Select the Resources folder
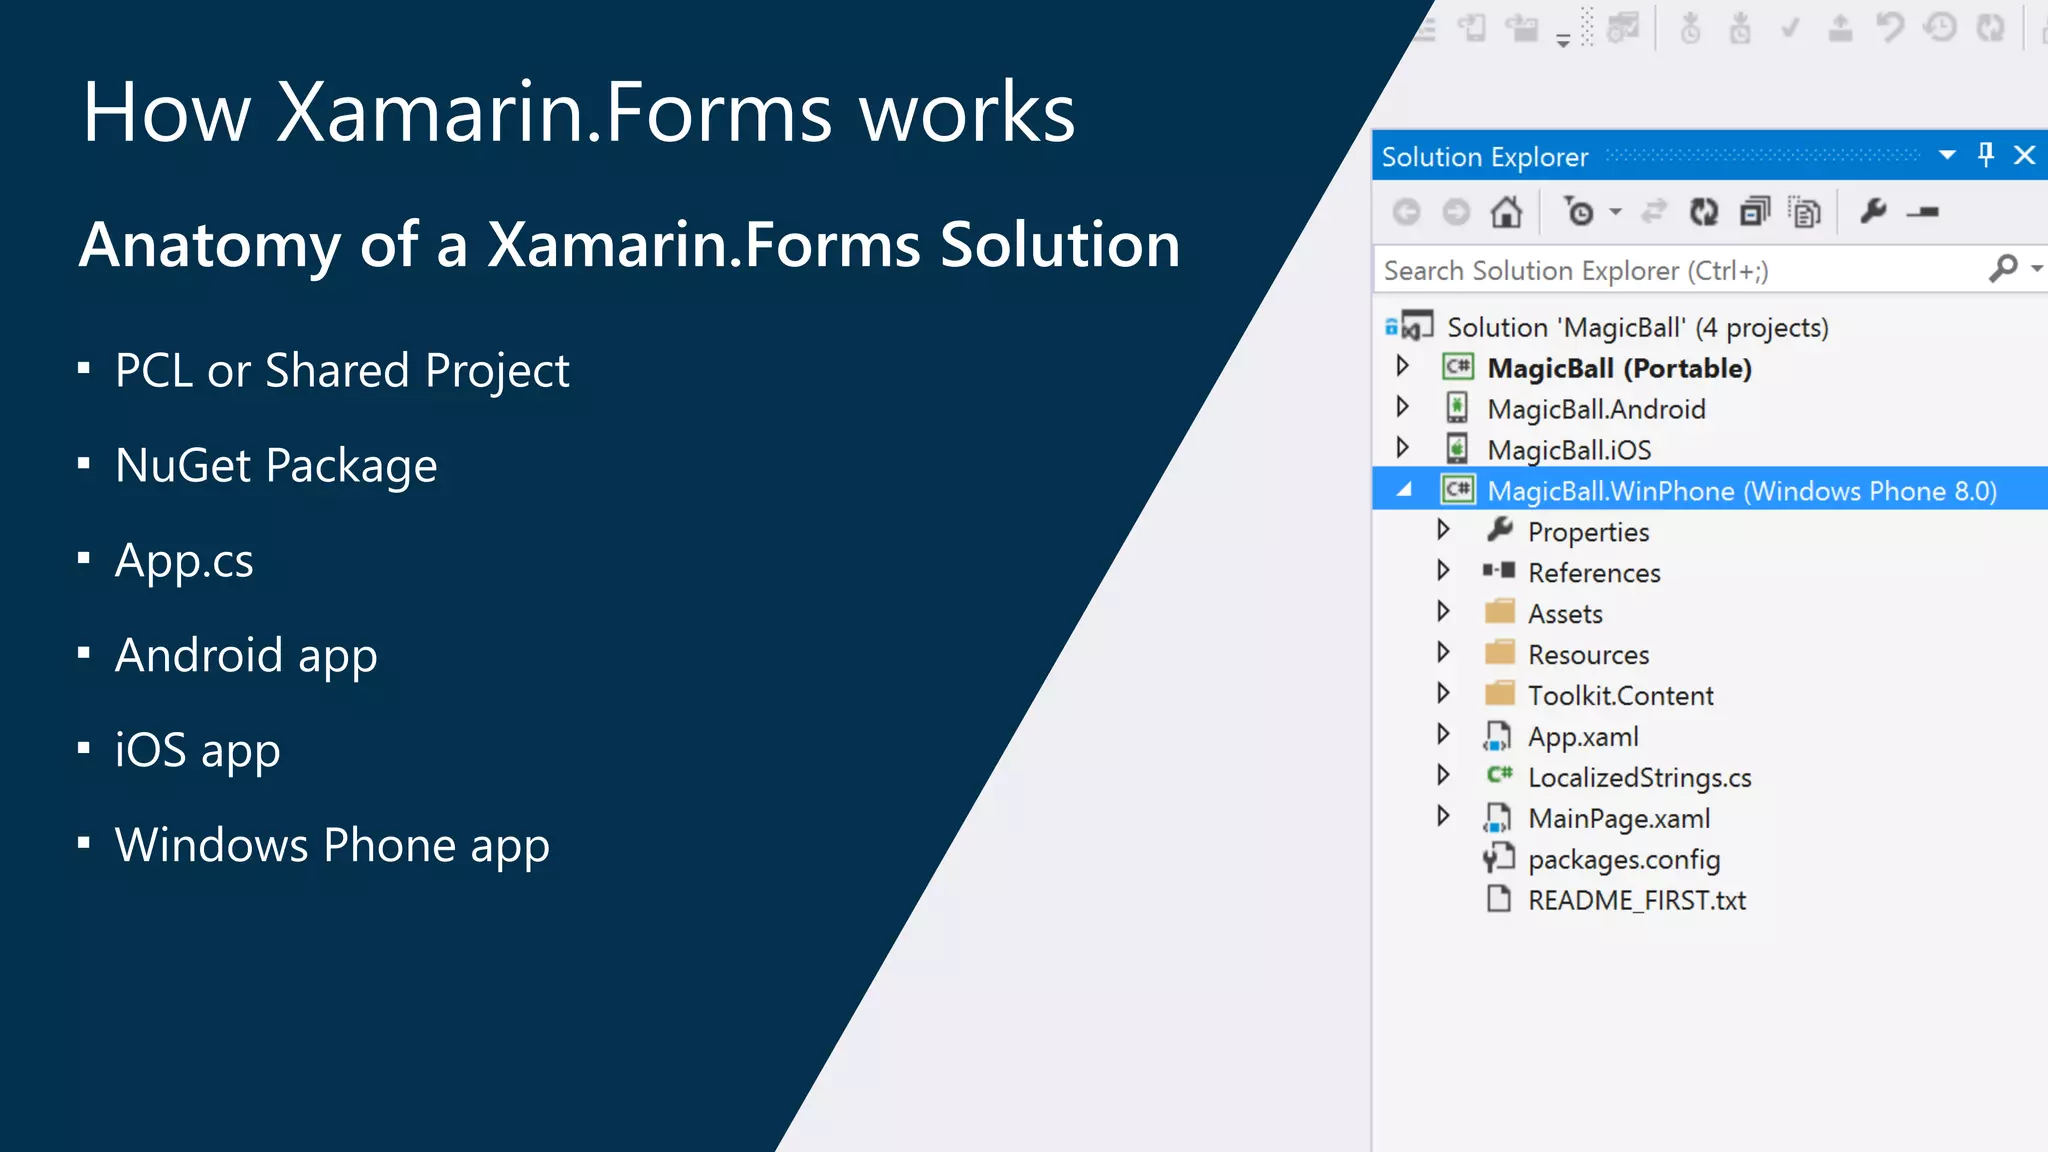This screenshot has height=1152, width=2048. (x=1588, y=655)
